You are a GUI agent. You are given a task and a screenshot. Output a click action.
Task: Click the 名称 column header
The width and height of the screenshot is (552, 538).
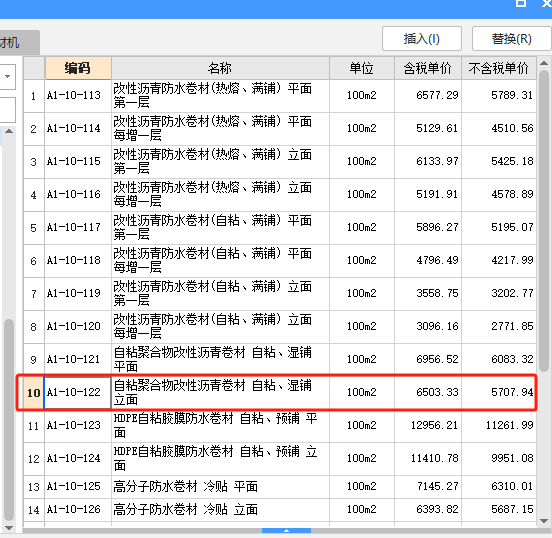220,68
